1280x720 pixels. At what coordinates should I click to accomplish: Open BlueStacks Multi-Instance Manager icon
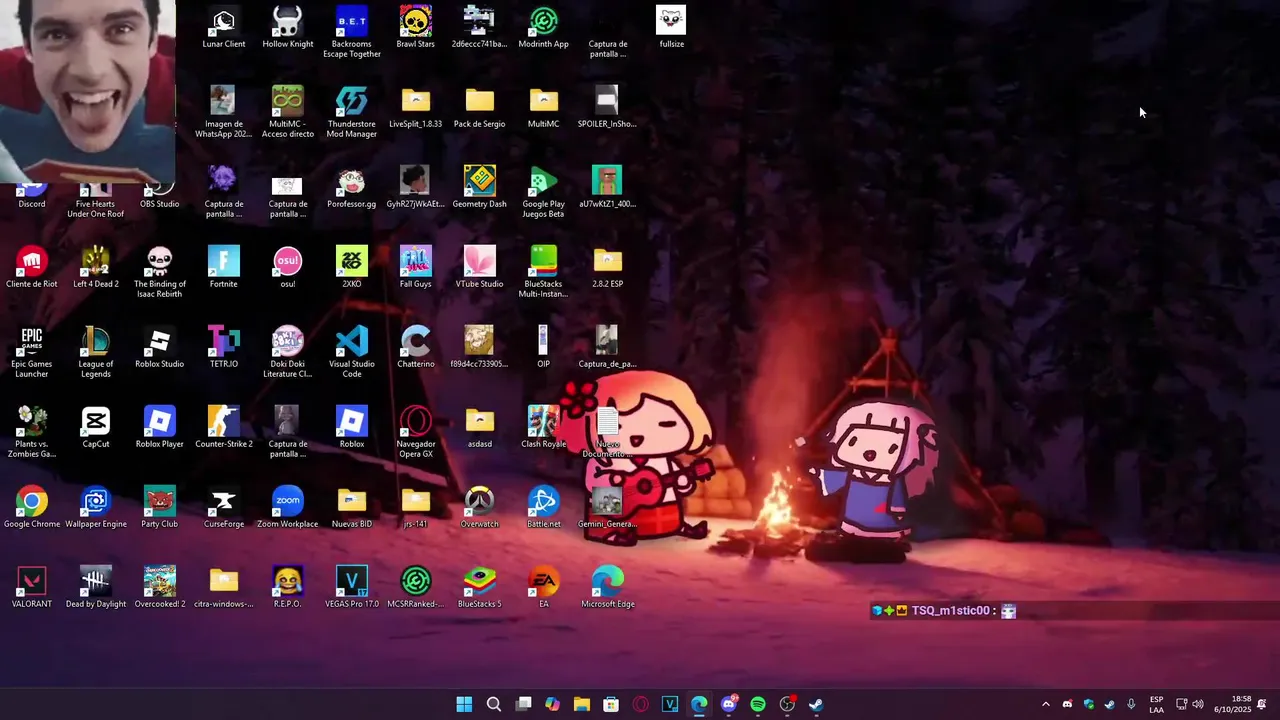pos(544,272)
